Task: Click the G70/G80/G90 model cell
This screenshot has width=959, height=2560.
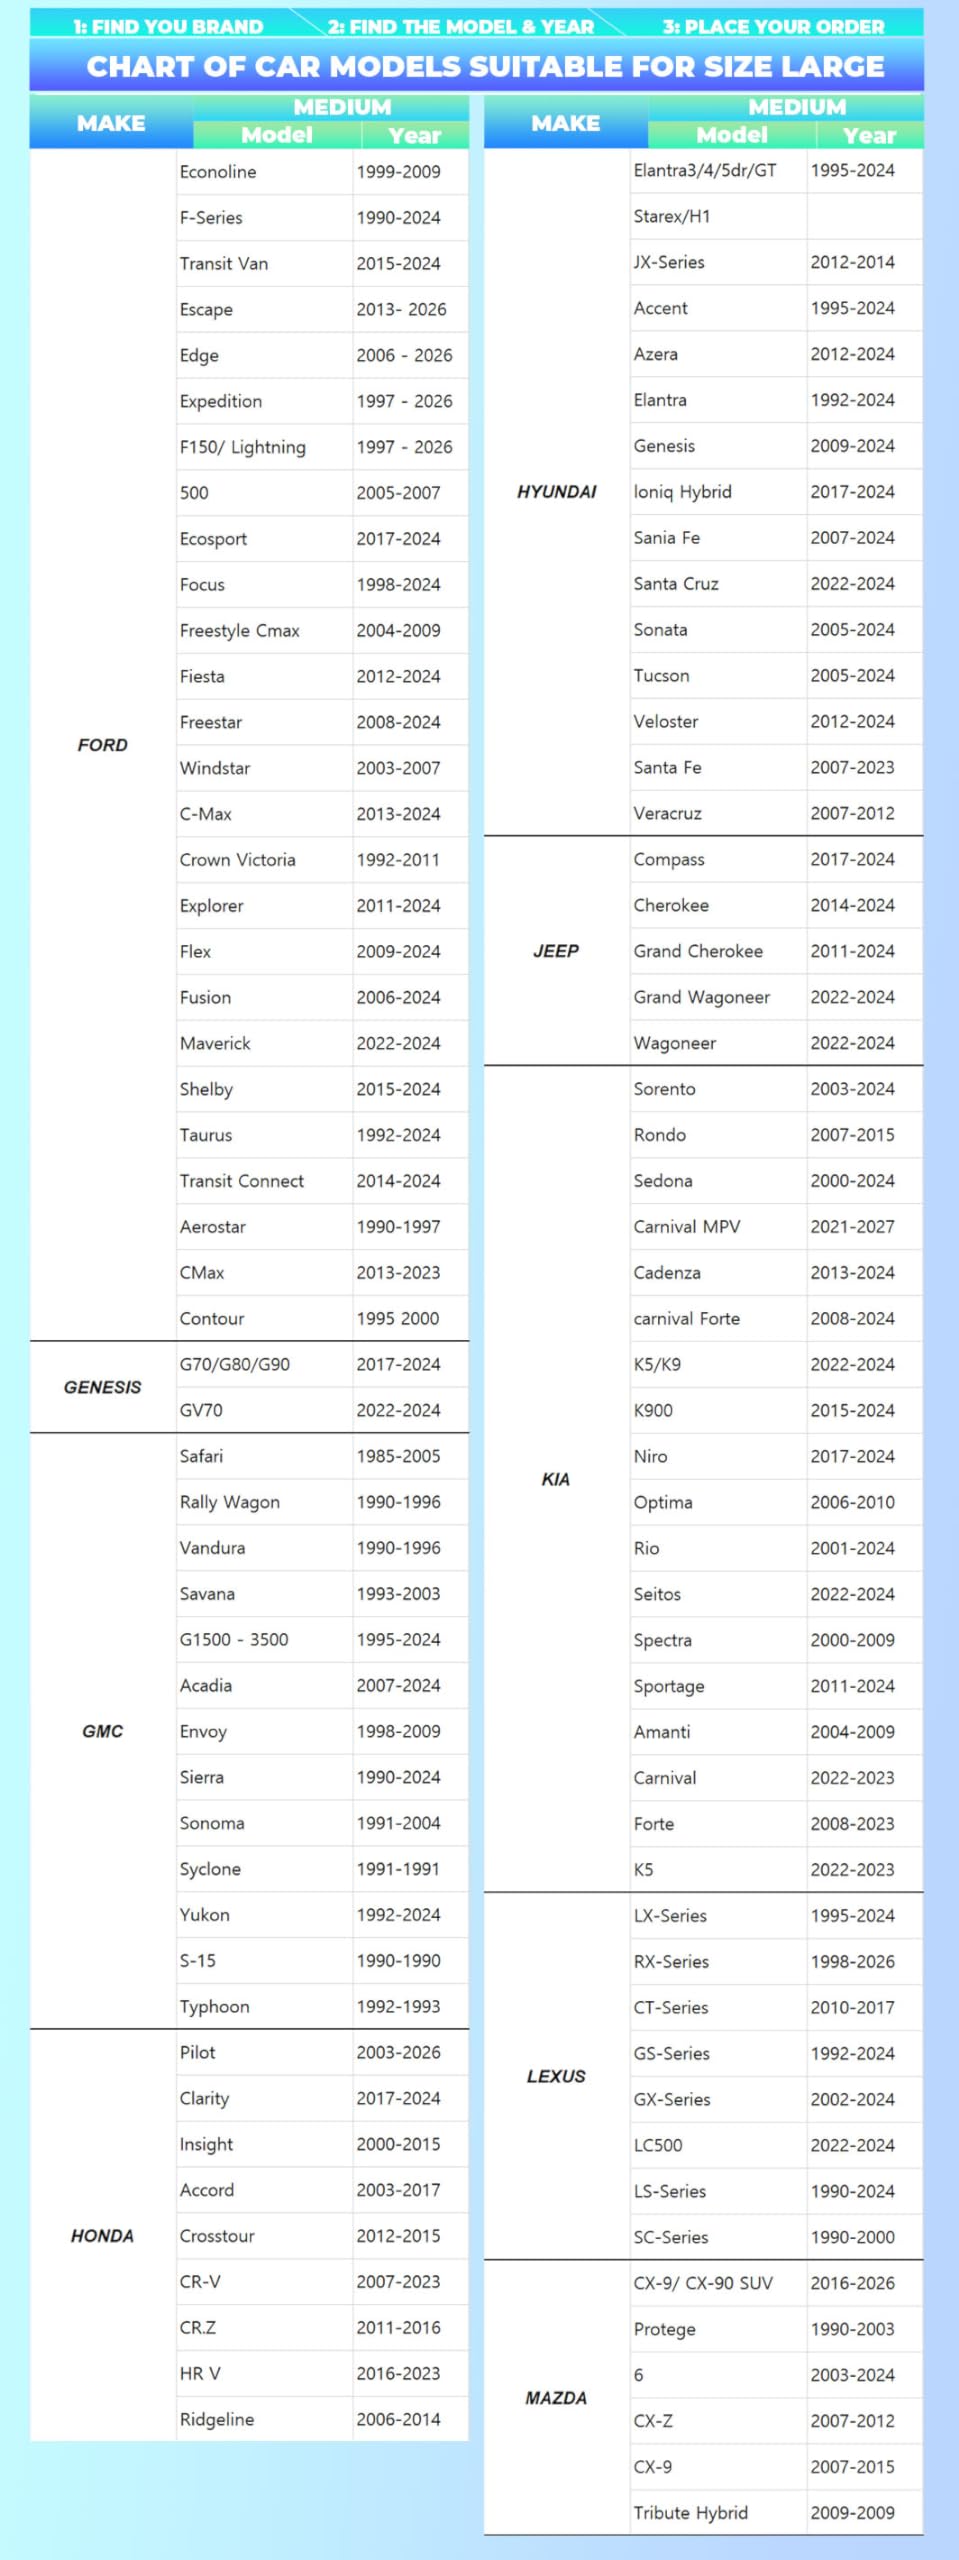Action: (x=235, y=1364)
